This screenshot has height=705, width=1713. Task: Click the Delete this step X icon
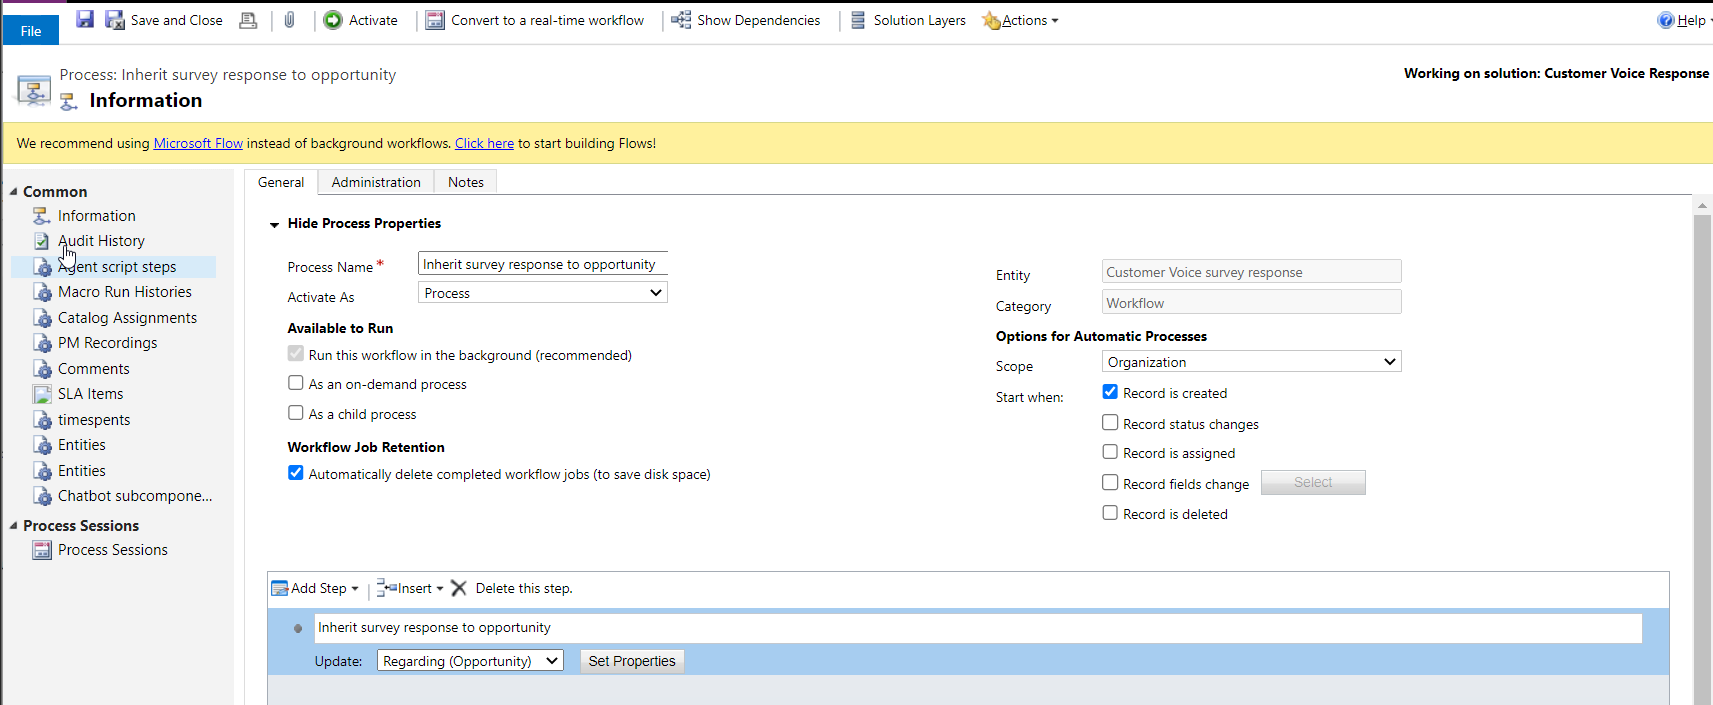[459, 588]
